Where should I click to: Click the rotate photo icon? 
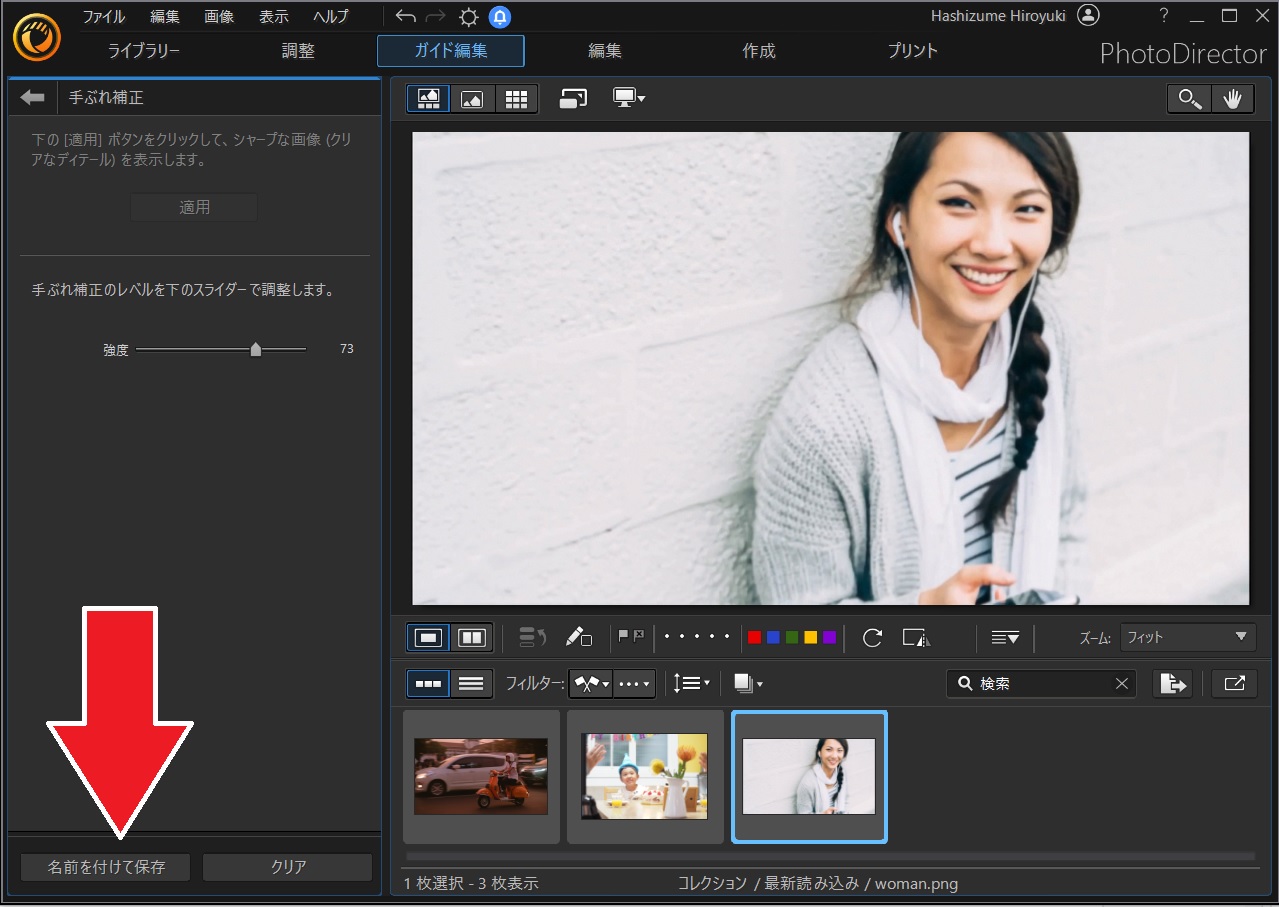(872, 637)
